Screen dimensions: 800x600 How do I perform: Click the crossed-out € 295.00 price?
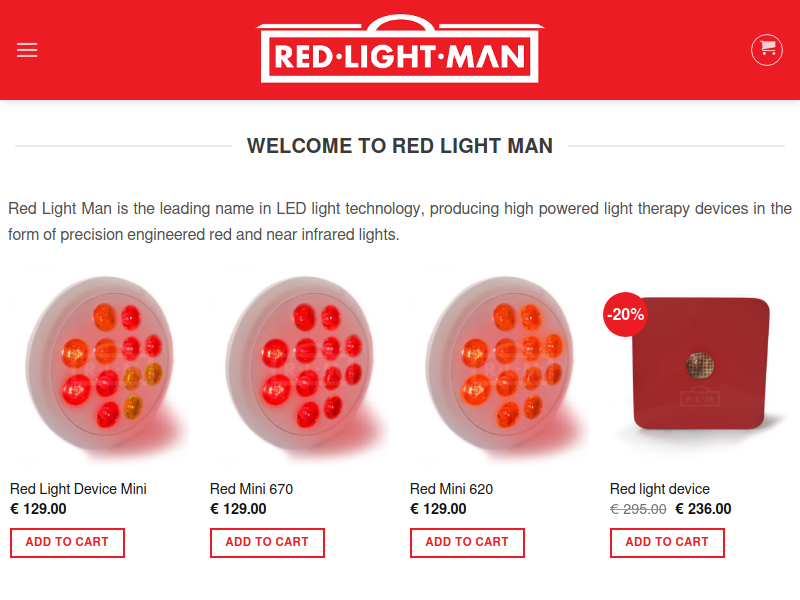click(x=638, y=509)
